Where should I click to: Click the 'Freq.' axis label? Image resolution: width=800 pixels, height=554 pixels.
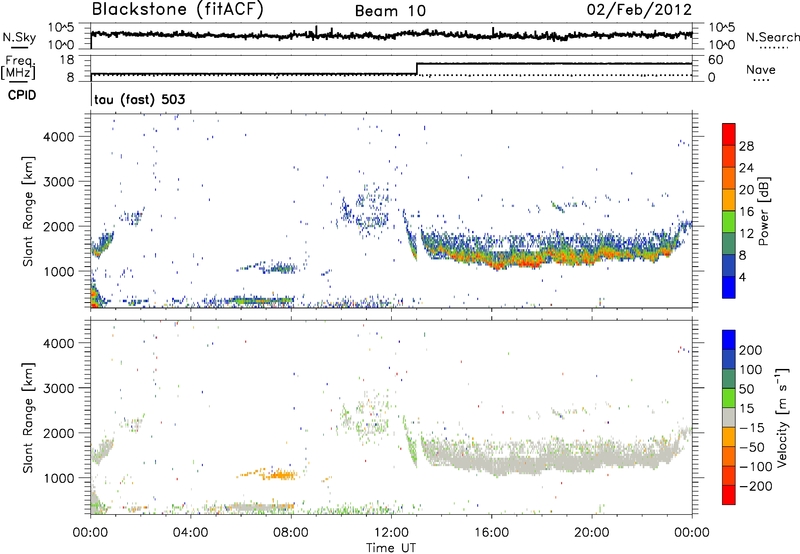pyautogui.click(x=19, y=61)
